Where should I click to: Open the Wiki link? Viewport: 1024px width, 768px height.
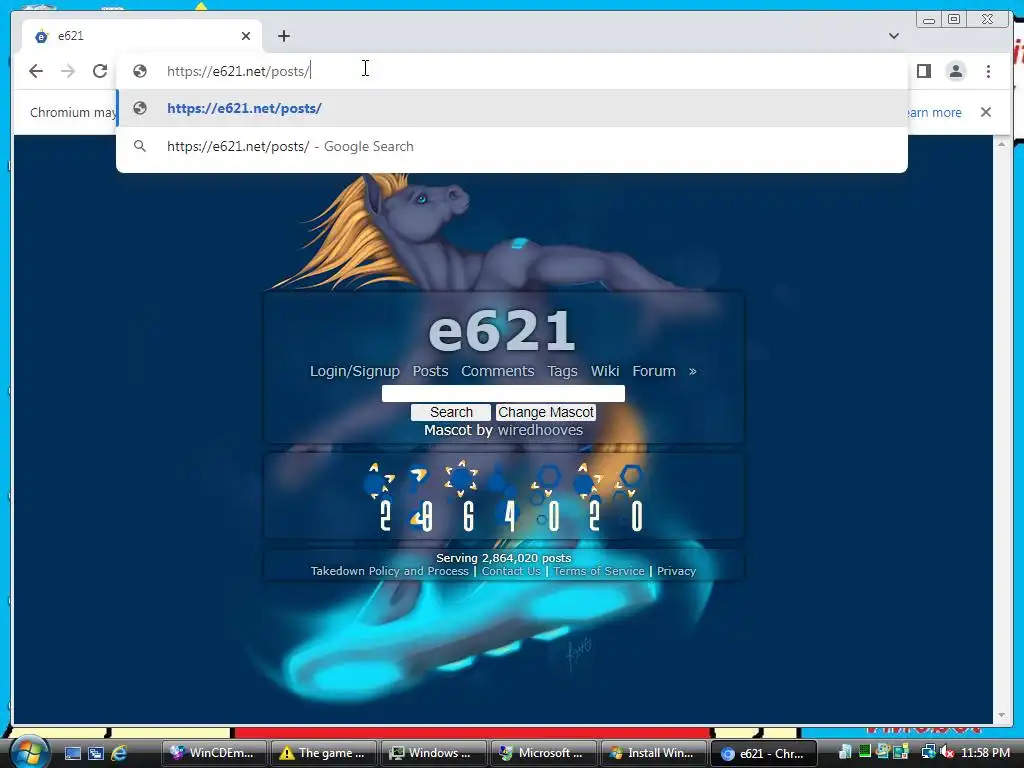tap(605, 371)
